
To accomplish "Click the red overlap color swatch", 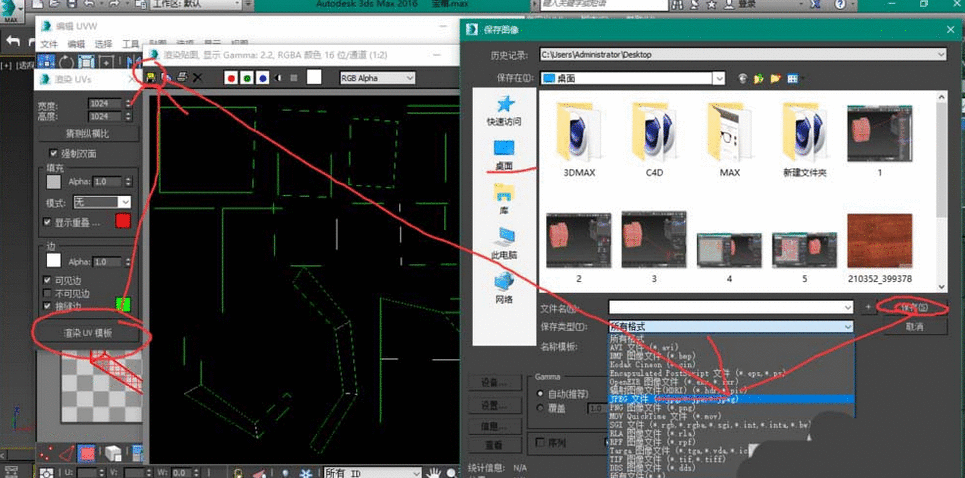I will 123,221.
